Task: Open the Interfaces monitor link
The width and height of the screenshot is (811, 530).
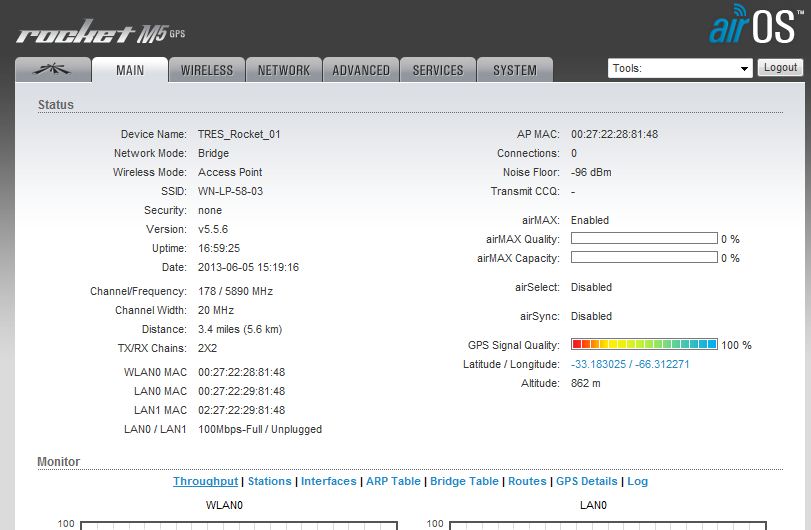Action: pyautogui.click(x=328, y=481)
